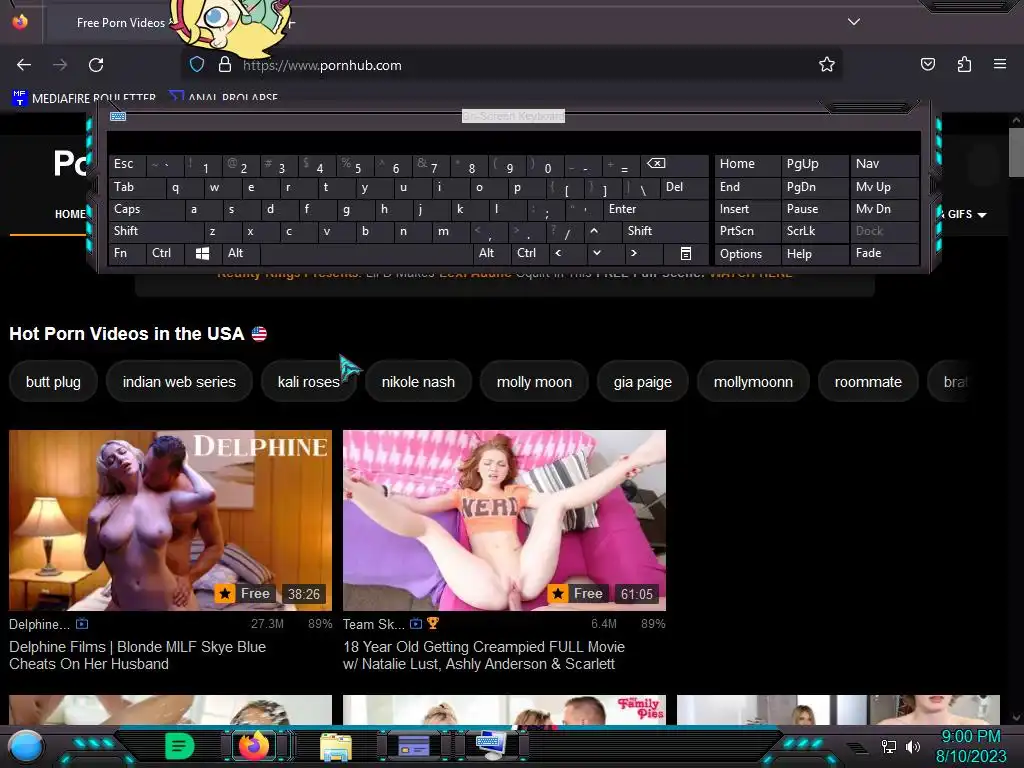
Task: Bookmark this page with the star icon
Action: tap(827, 64)
